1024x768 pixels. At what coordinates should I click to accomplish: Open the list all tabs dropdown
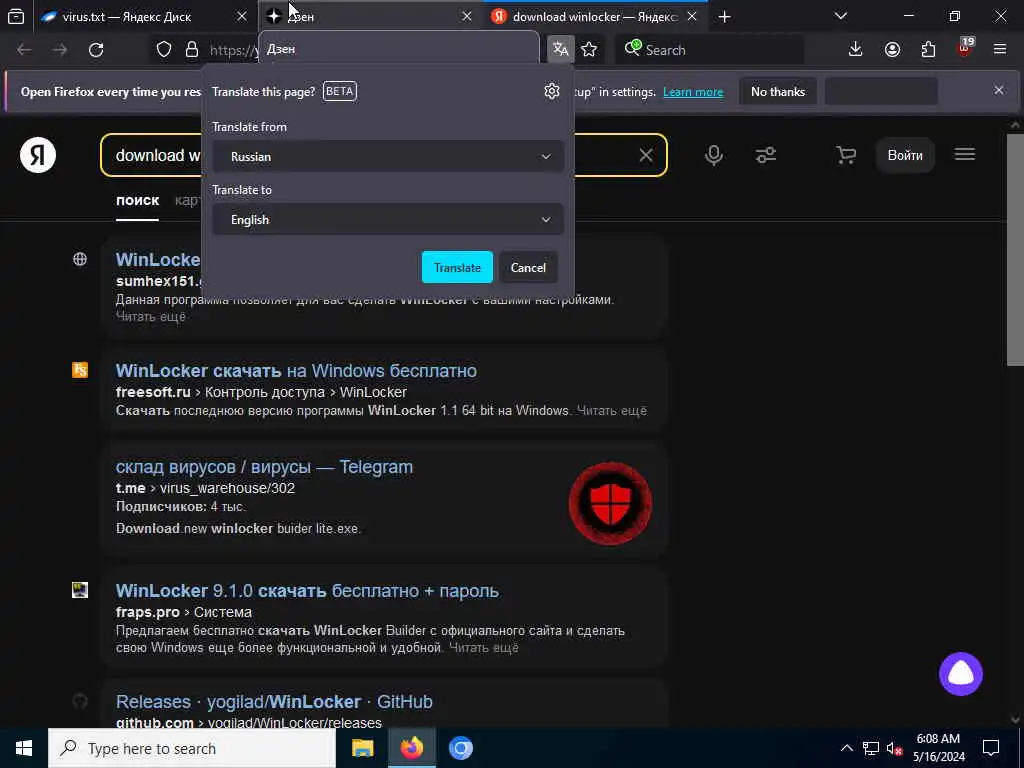(x=841, y=17)
